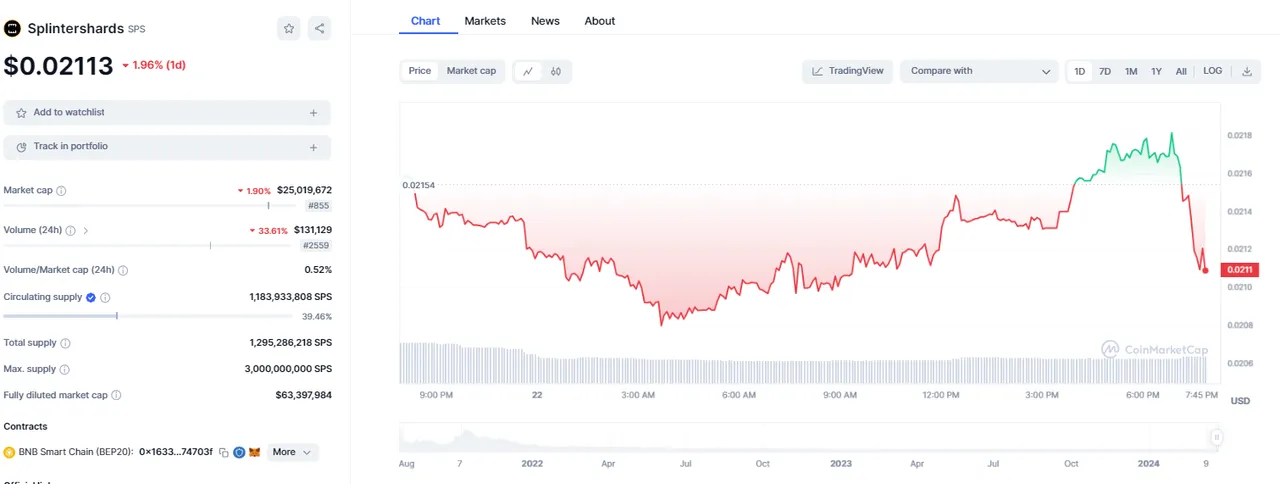Screen dimensions: 1280x484
Task: Click the red 0.0211 current price label
Action: pos(1240,269)
